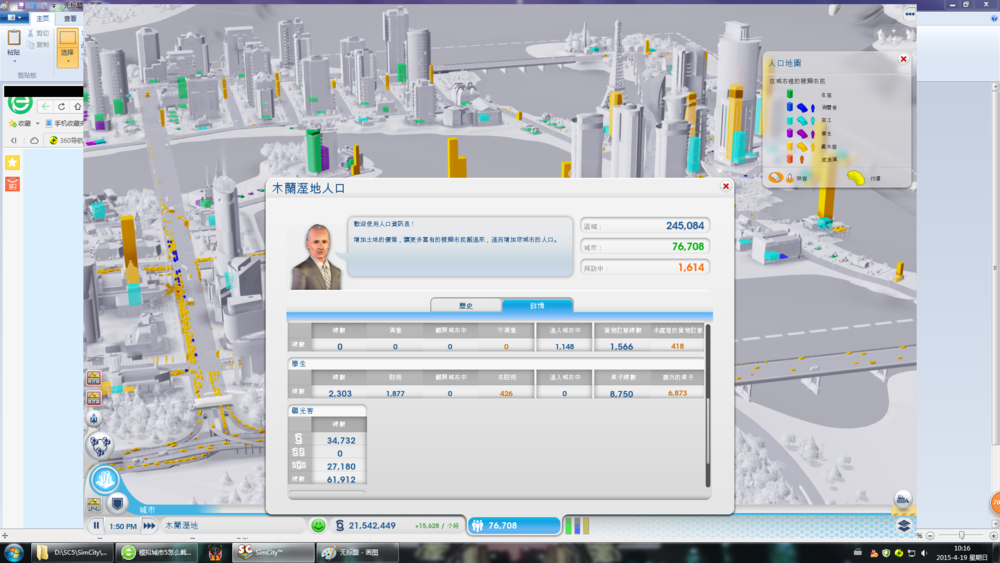Click the green at-home legend swatch

point(790,94)
